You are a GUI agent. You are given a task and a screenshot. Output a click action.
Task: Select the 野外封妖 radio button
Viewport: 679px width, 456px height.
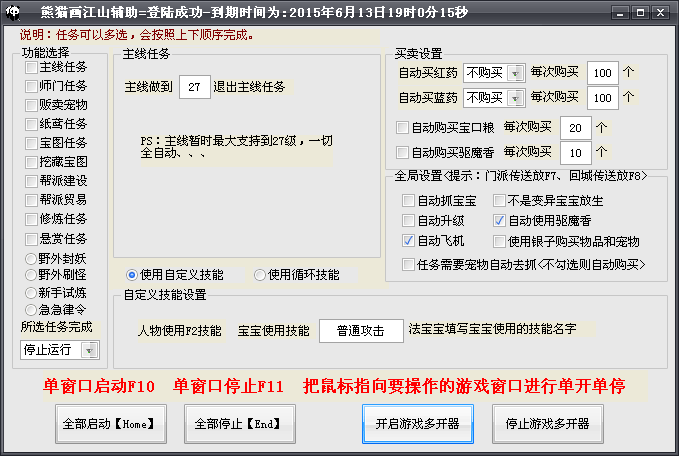click(31, 259)
